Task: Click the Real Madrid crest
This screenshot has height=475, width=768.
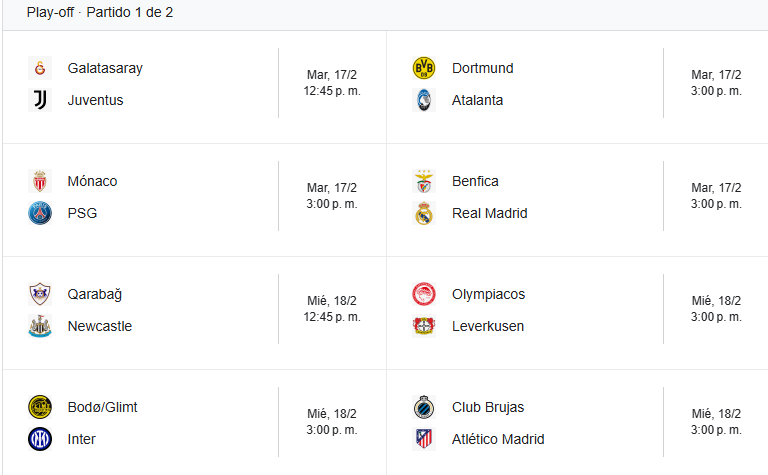Action: point(424,213)
